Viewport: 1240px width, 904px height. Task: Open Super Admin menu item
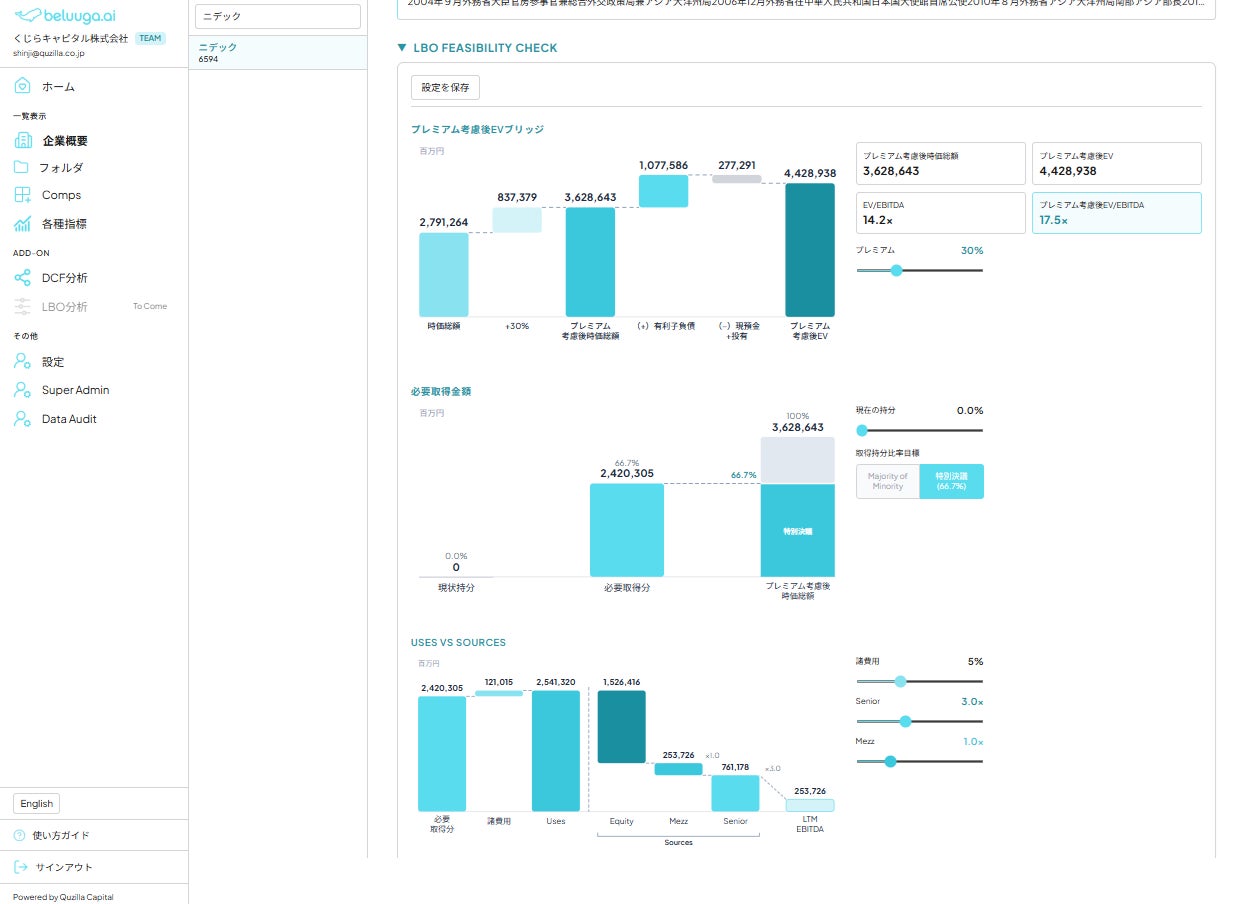click(76, 390)
